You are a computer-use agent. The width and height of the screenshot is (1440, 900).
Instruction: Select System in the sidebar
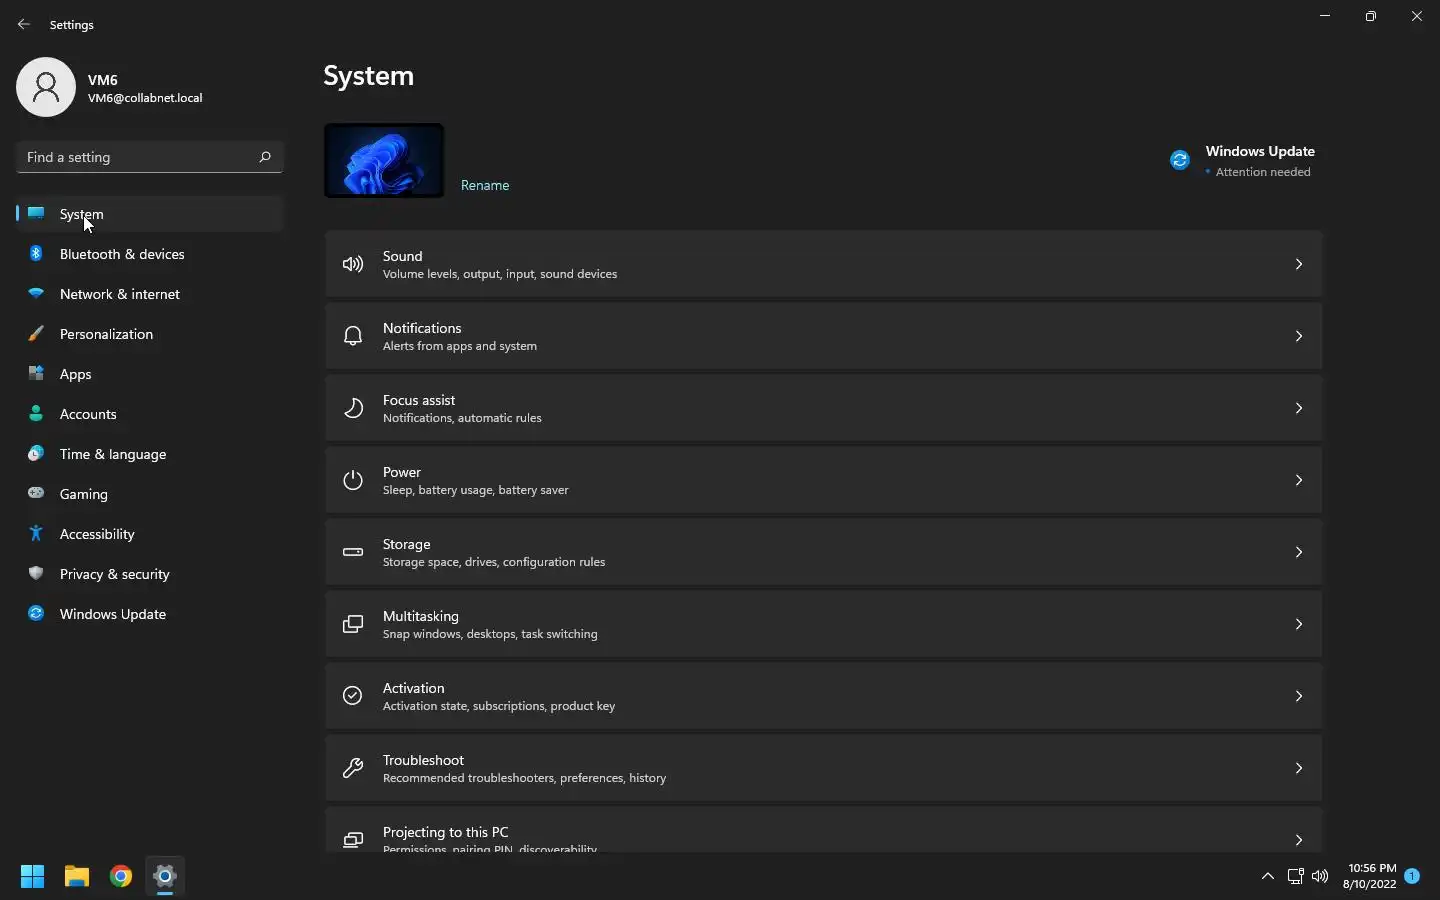point(150,214)
